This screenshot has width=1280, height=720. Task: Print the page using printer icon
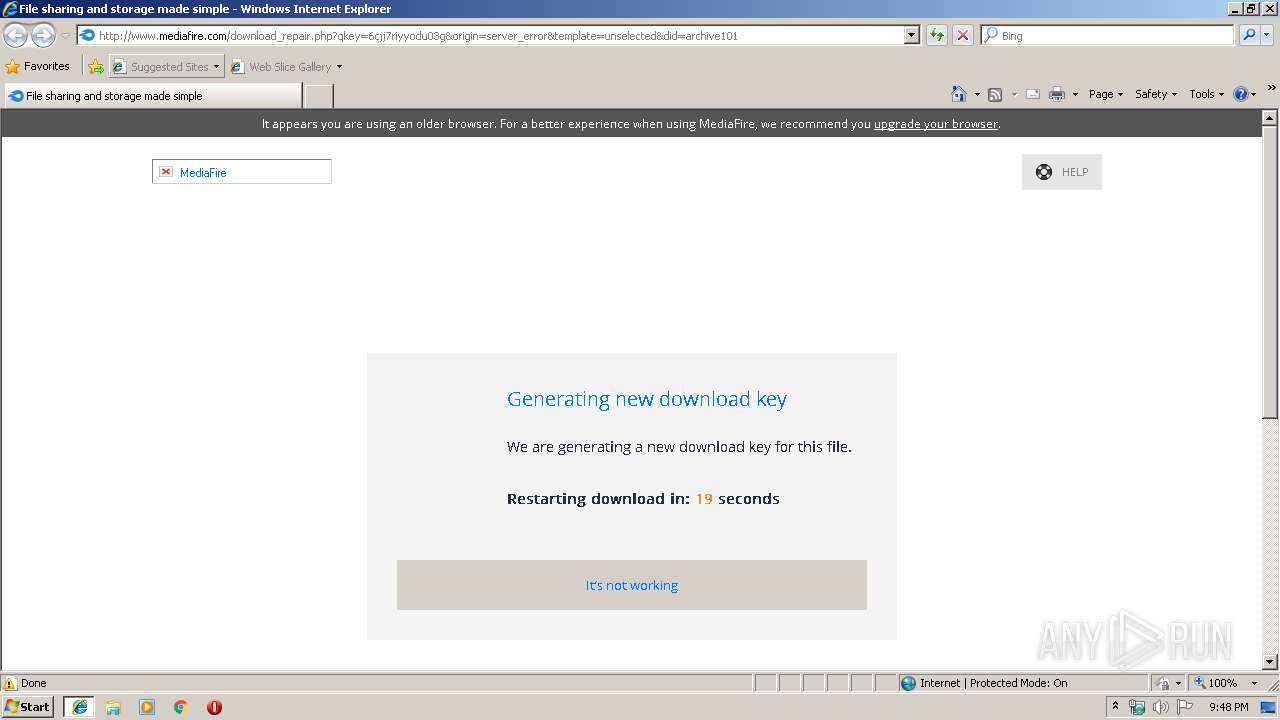click(1057, 94)
